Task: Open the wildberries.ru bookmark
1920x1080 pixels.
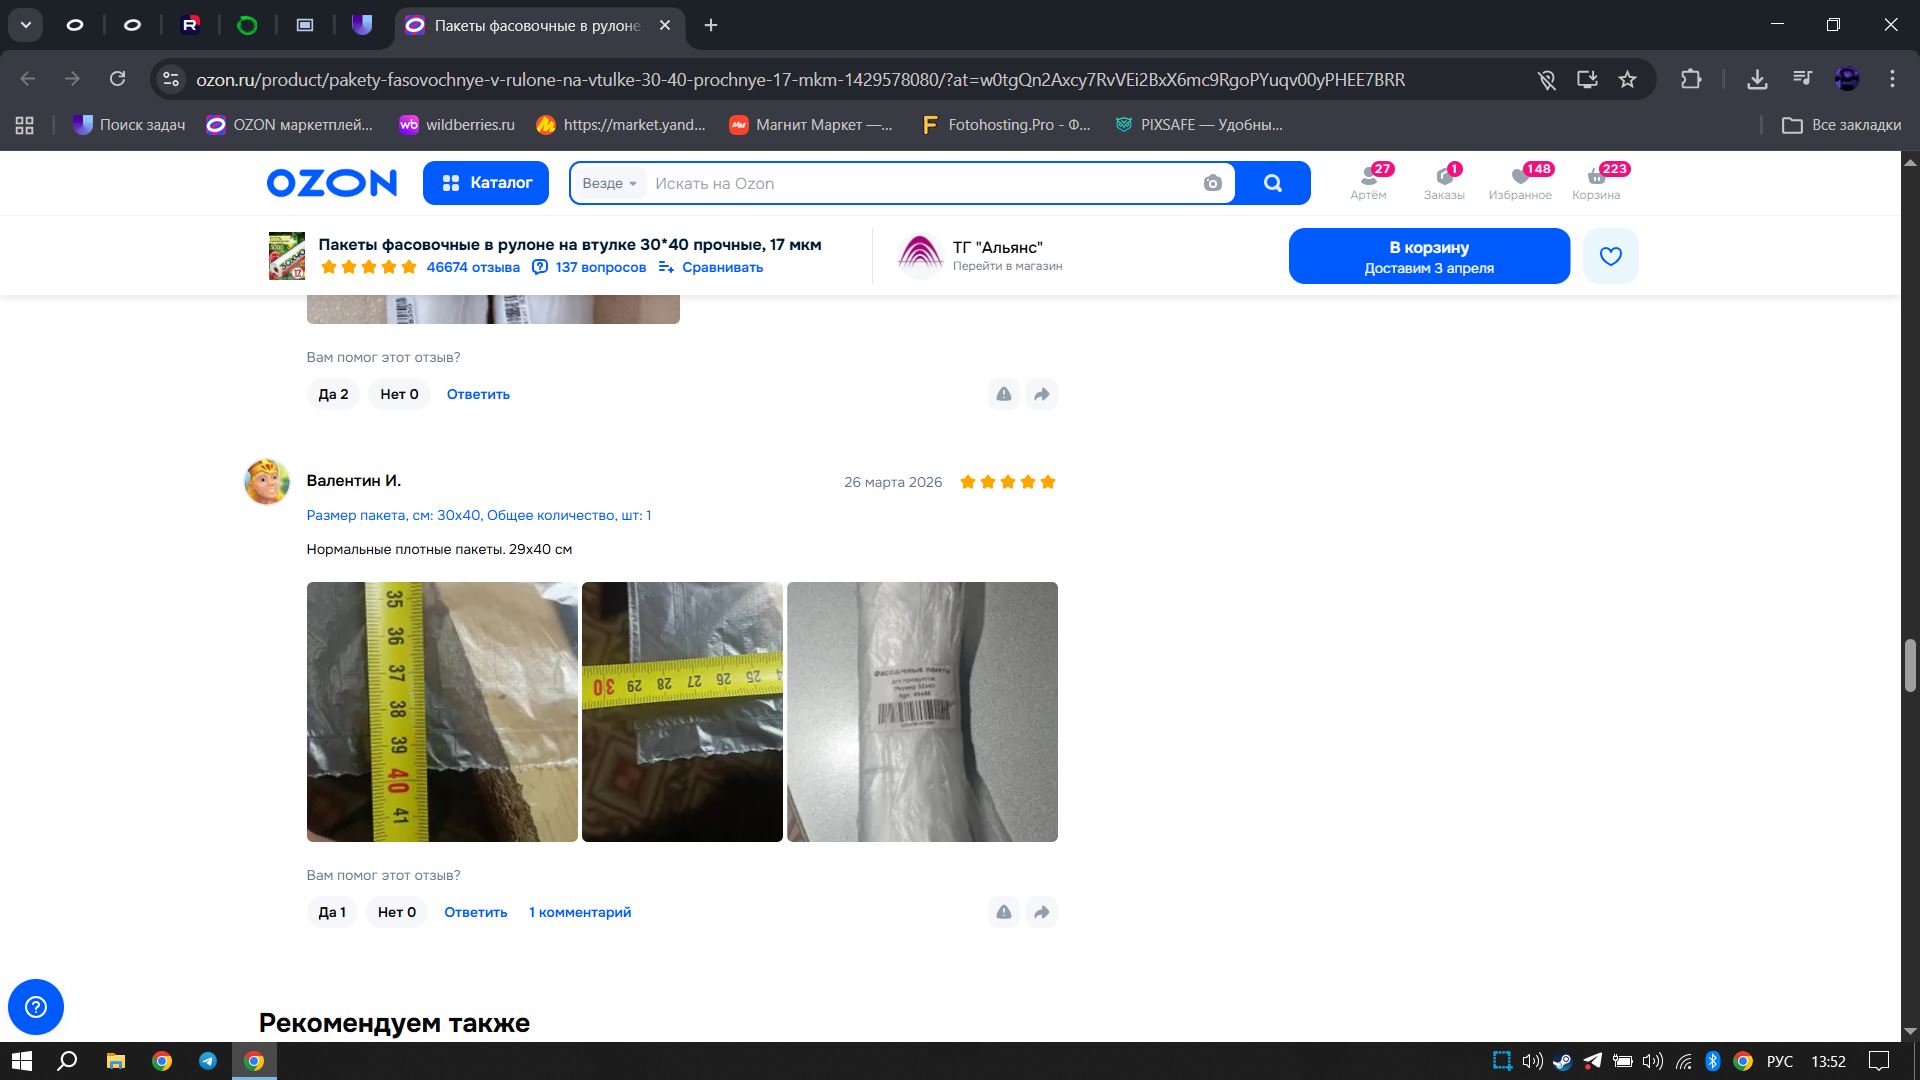Action: [x=457, y=125]
